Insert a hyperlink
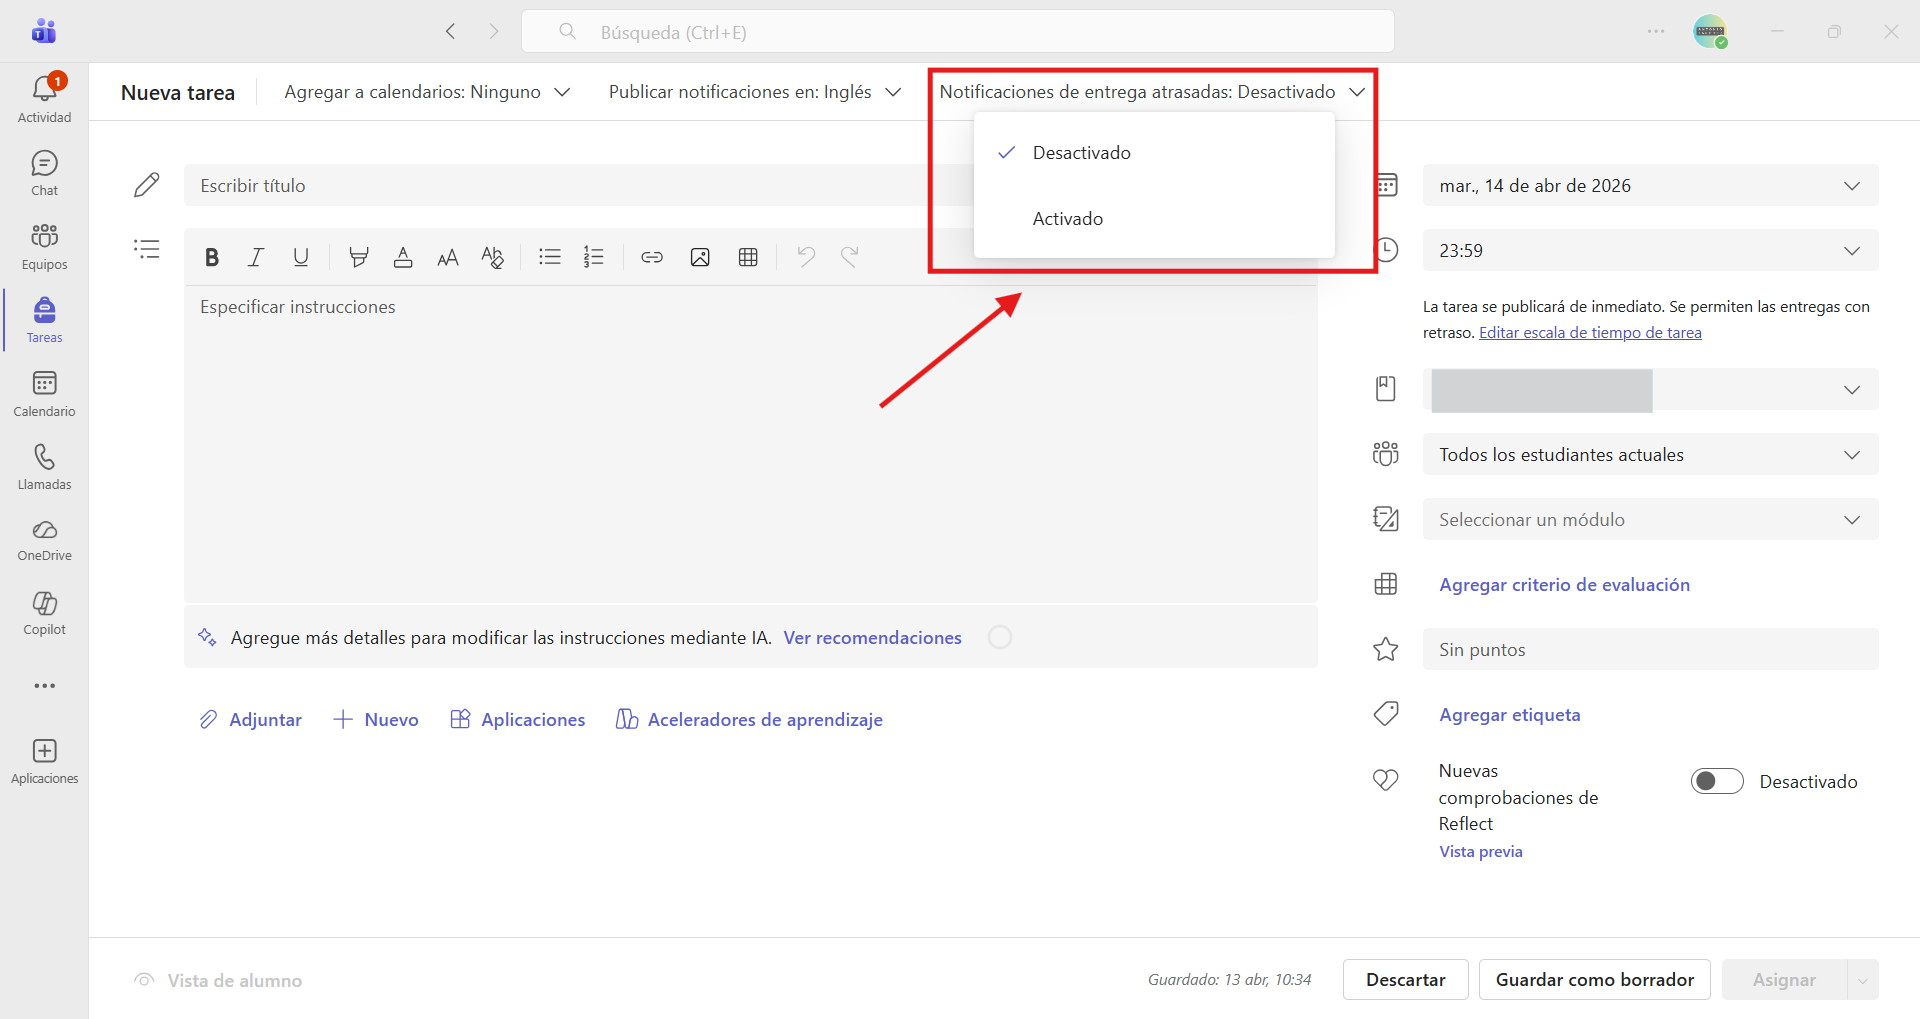Screen dimensions: 1920x1019 pyautogui.click(x=652, y=257)
